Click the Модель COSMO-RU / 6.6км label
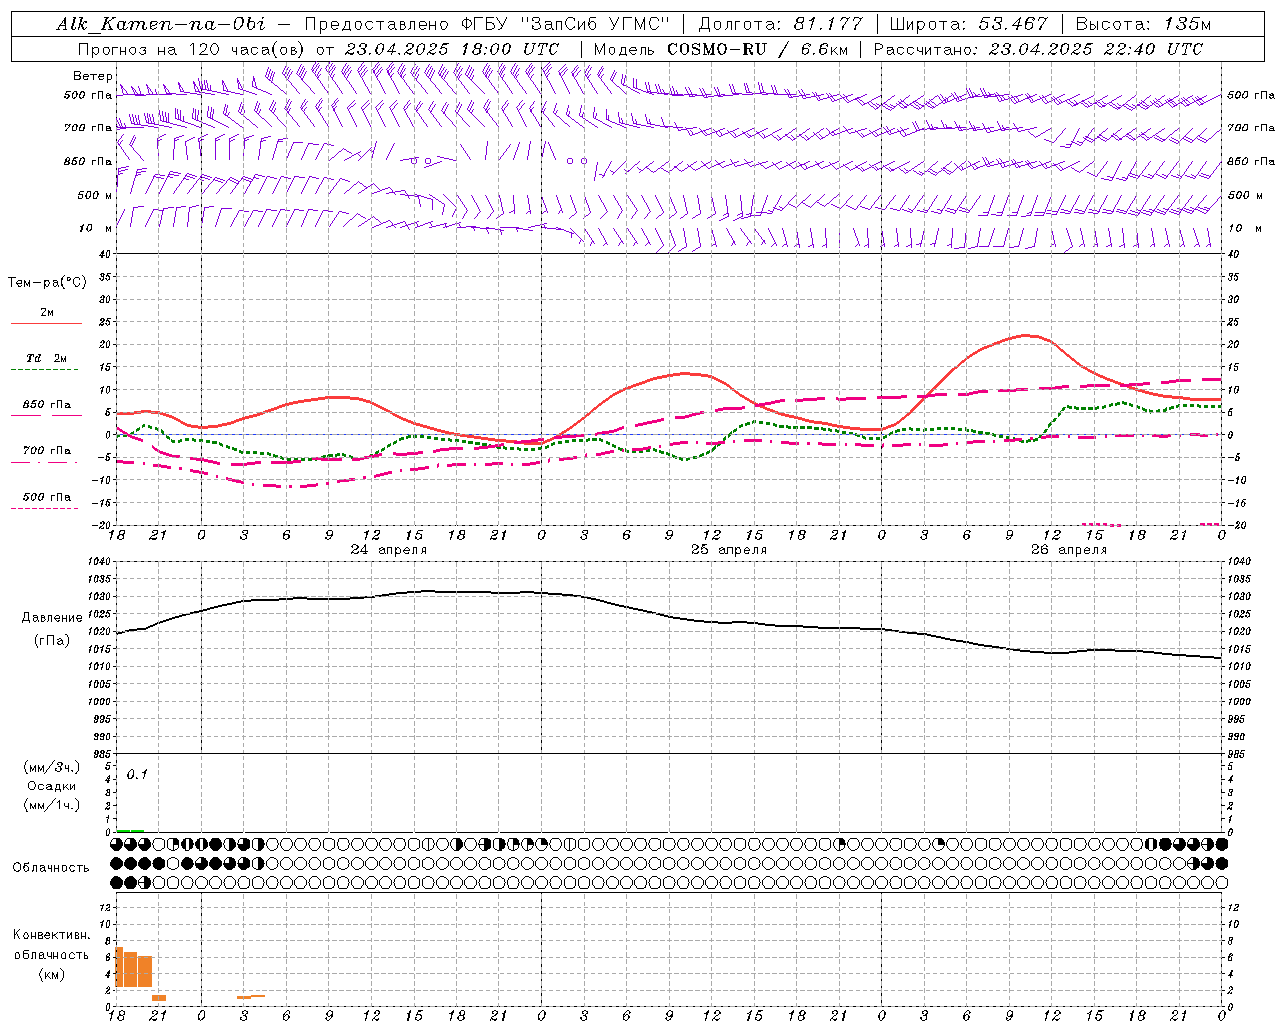The width and height of the screenshot is (1280, 1024). tap(720, 49)
